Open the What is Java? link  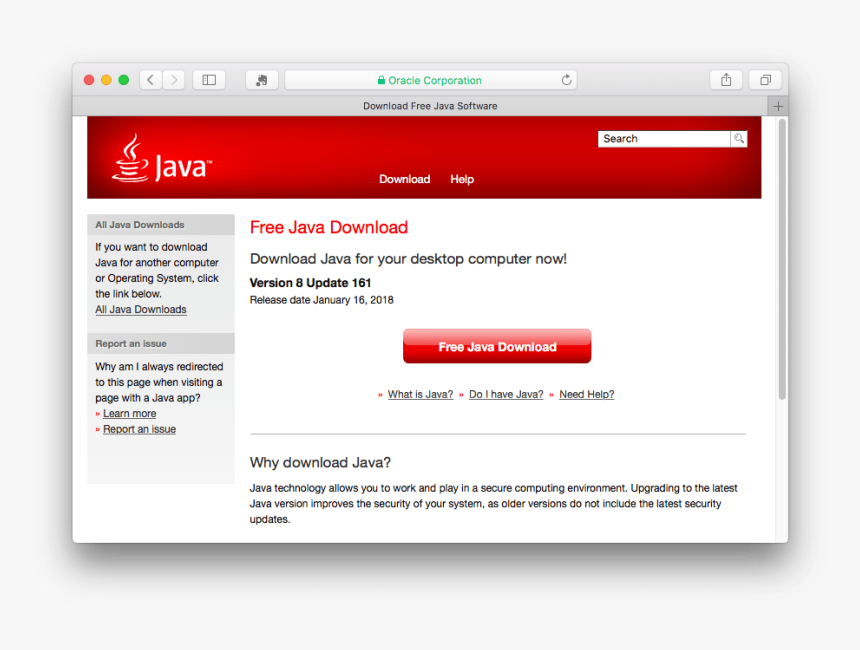(x=420, y=394)
